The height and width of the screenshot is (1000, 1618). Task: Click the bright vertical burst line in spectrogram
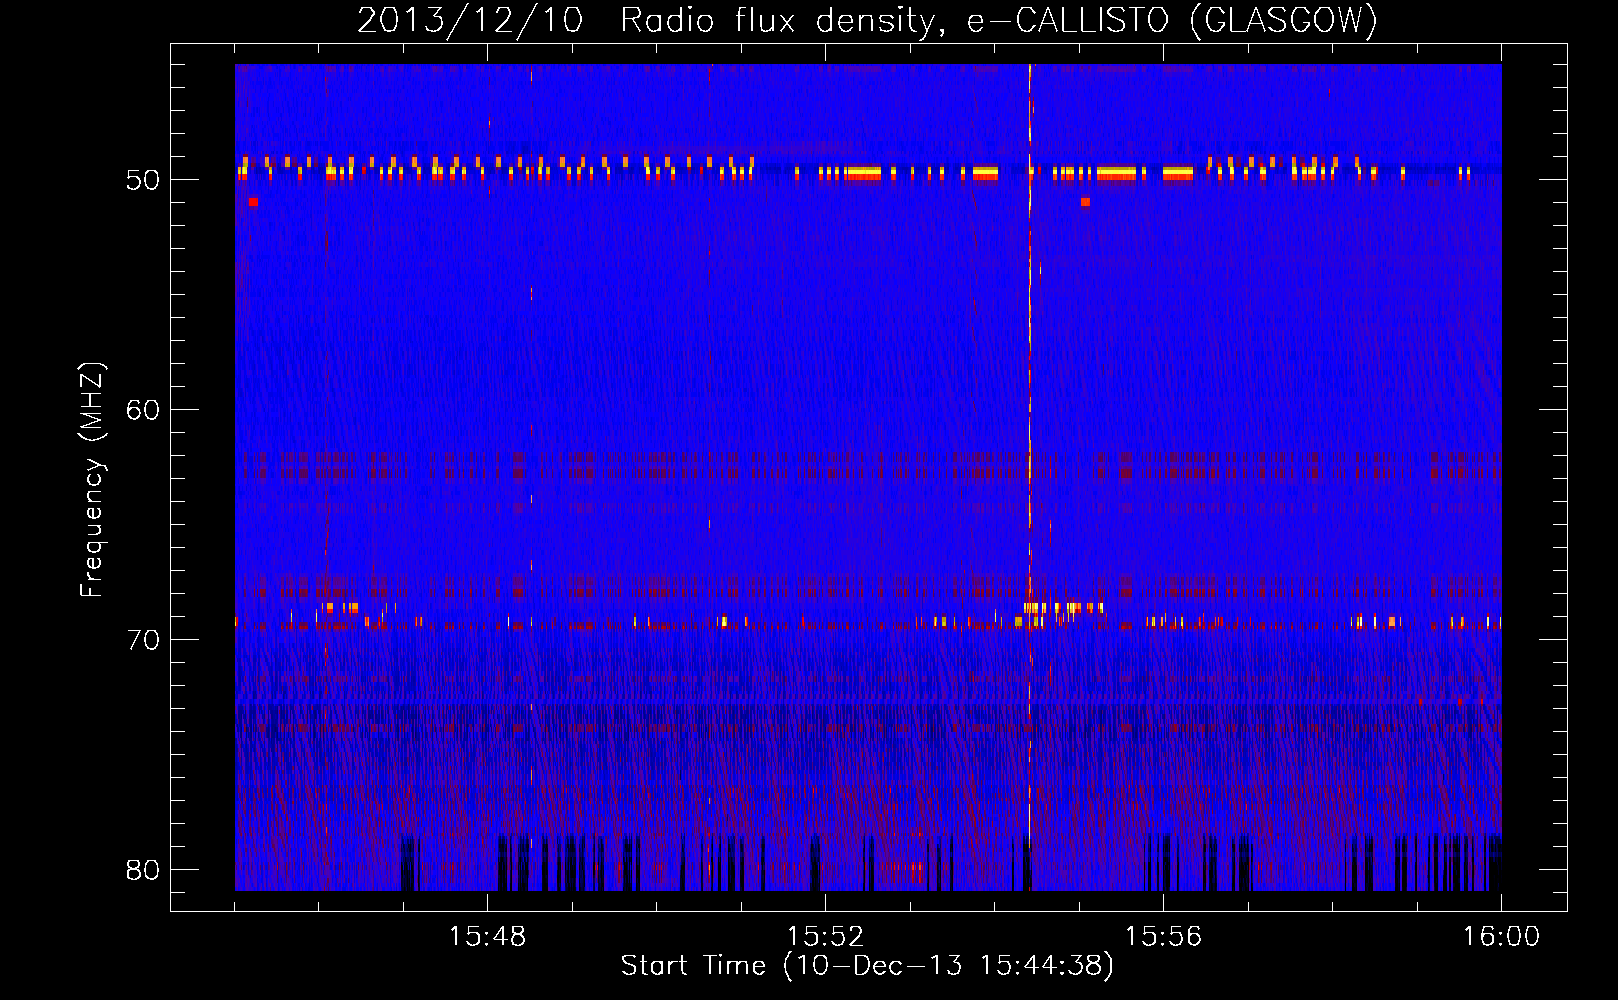coord(1030,477)
